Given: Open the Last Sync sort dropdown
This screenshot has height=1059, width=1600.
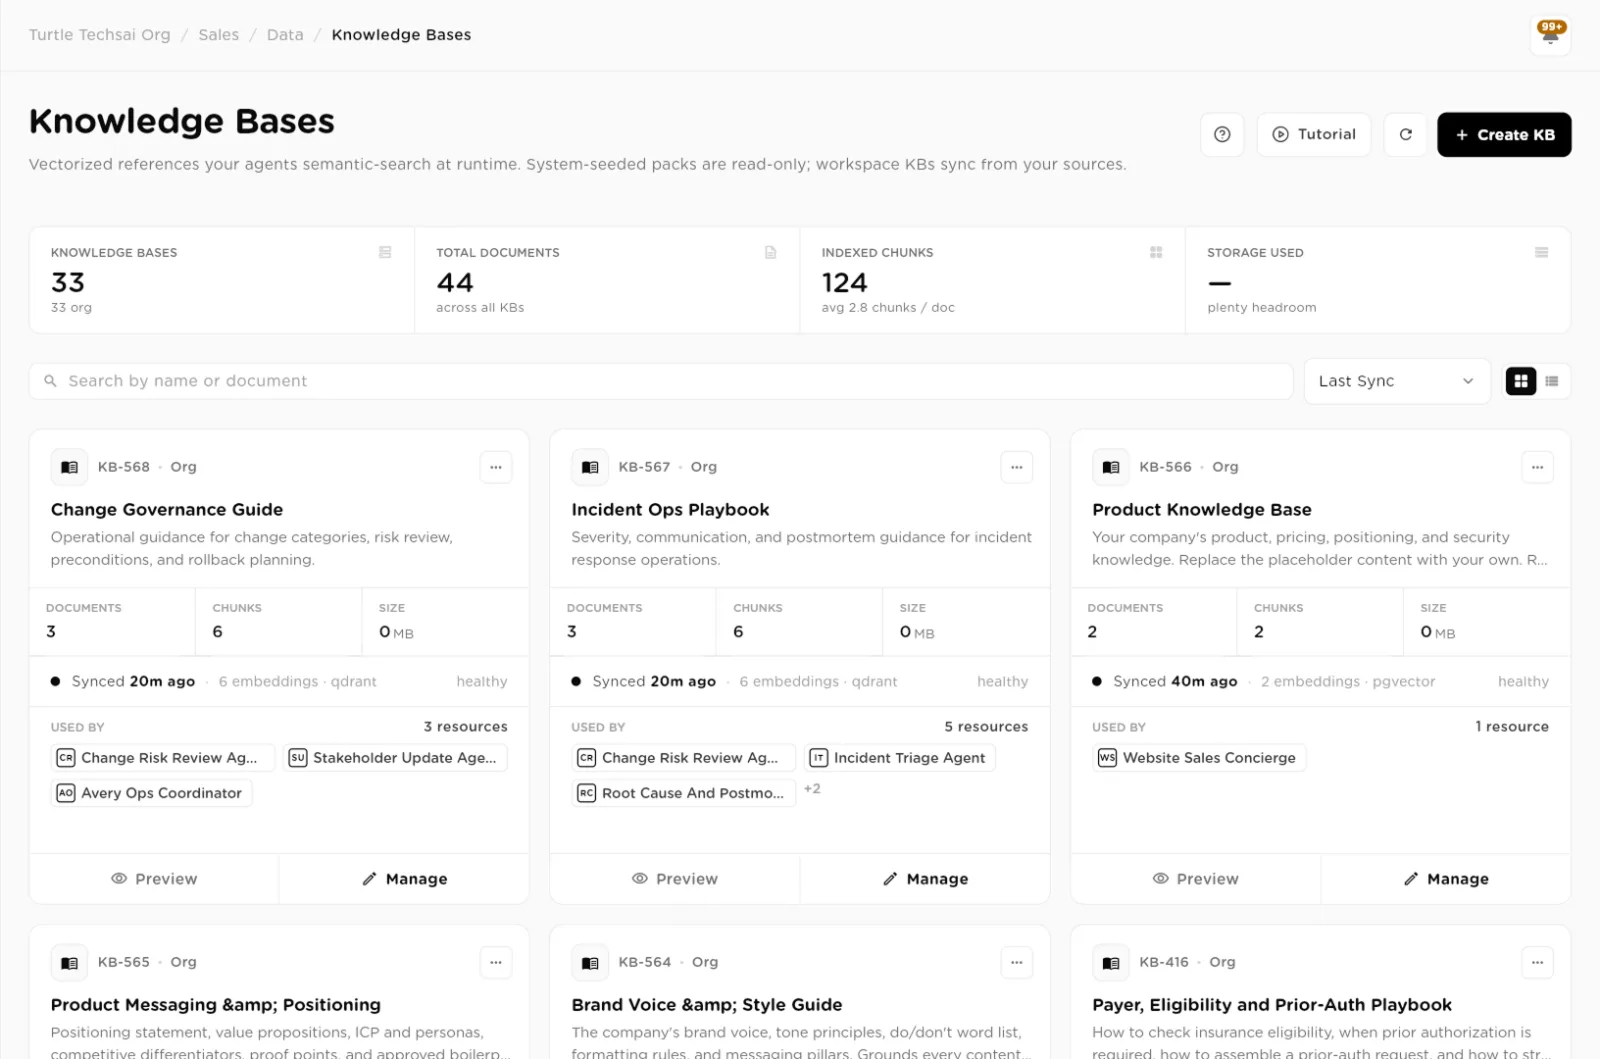Looking at the screenshot, I should 1397,381.
